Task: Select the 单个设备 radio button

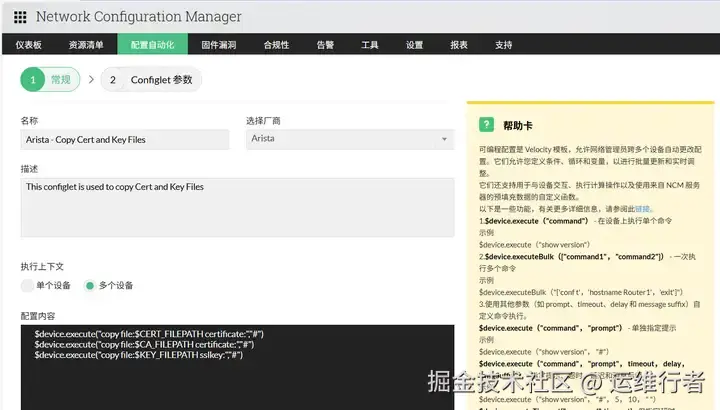Action: coord(27,286)
